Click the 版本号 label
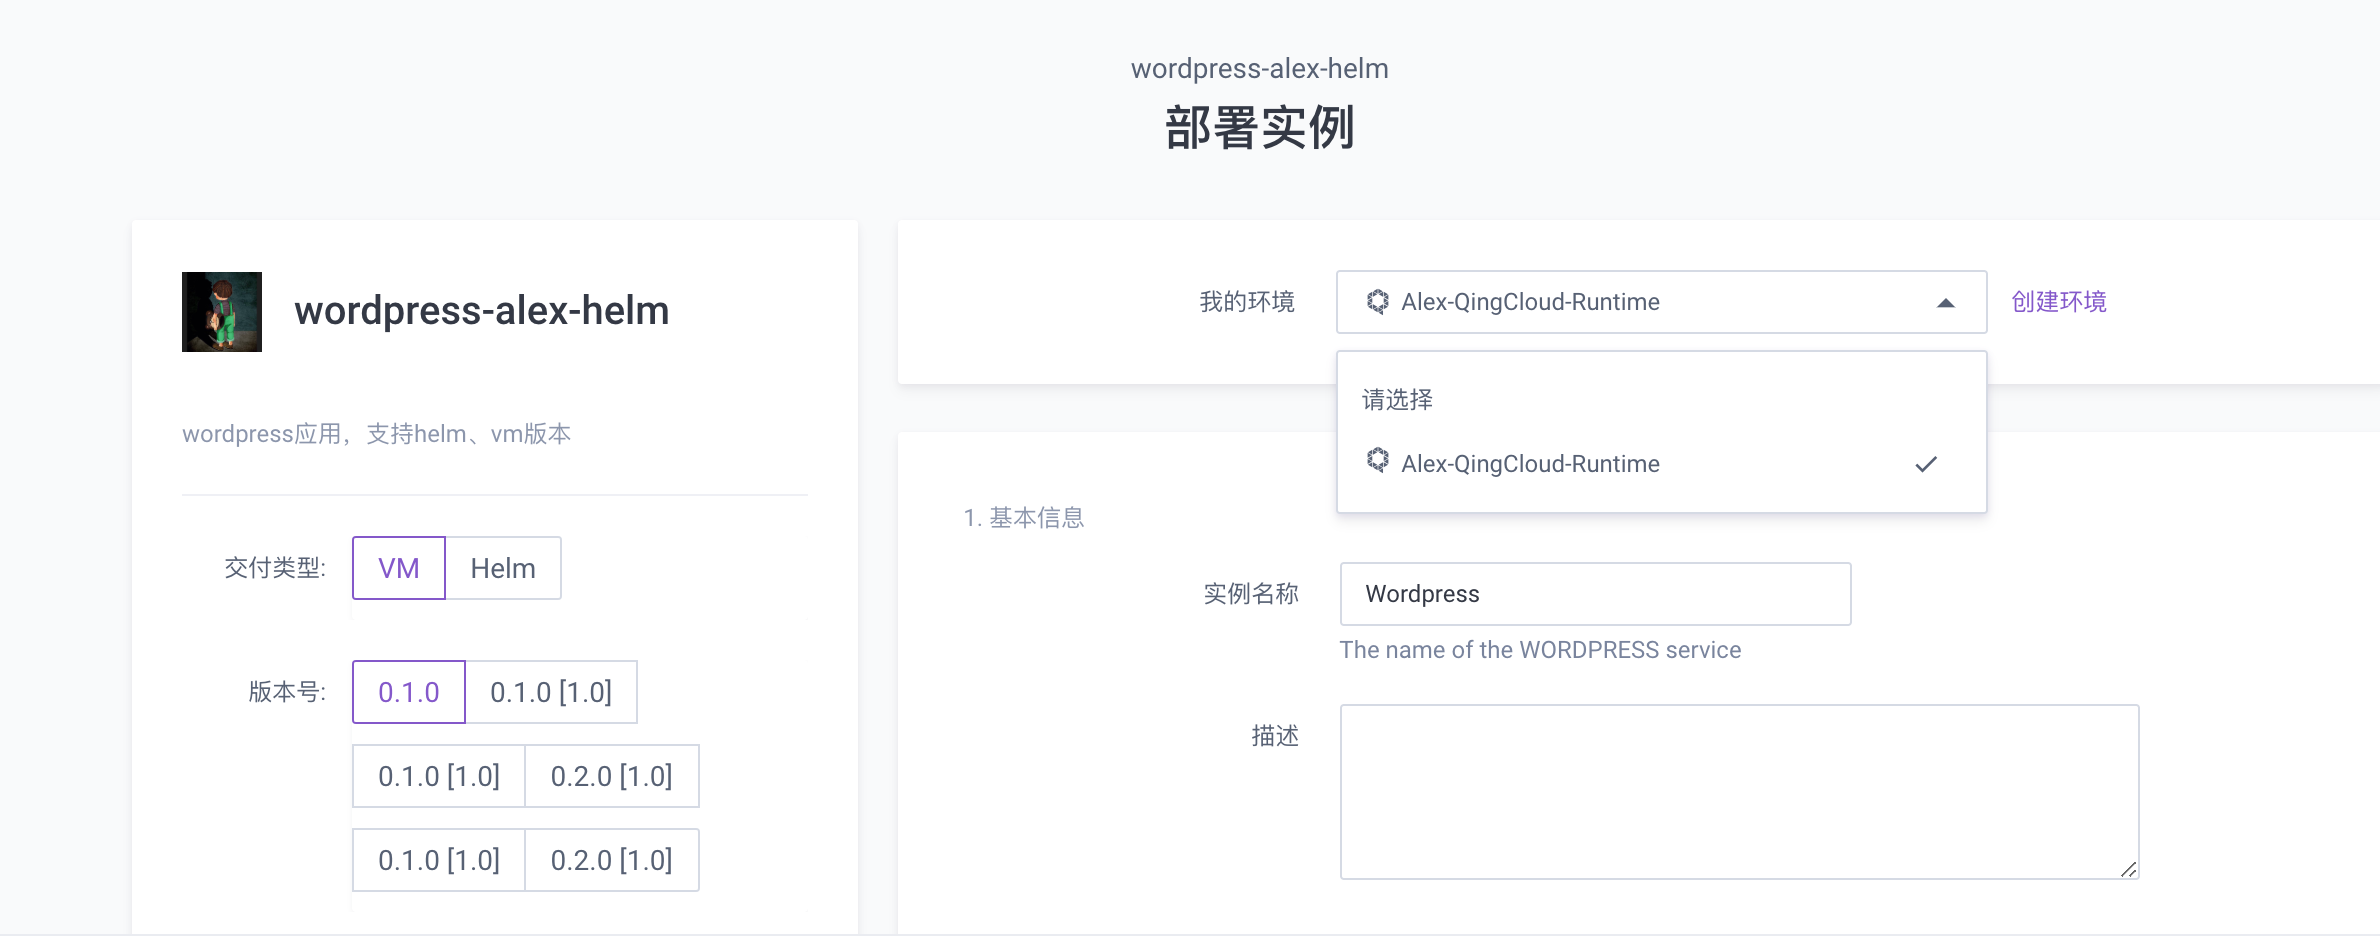 point(287,692)
